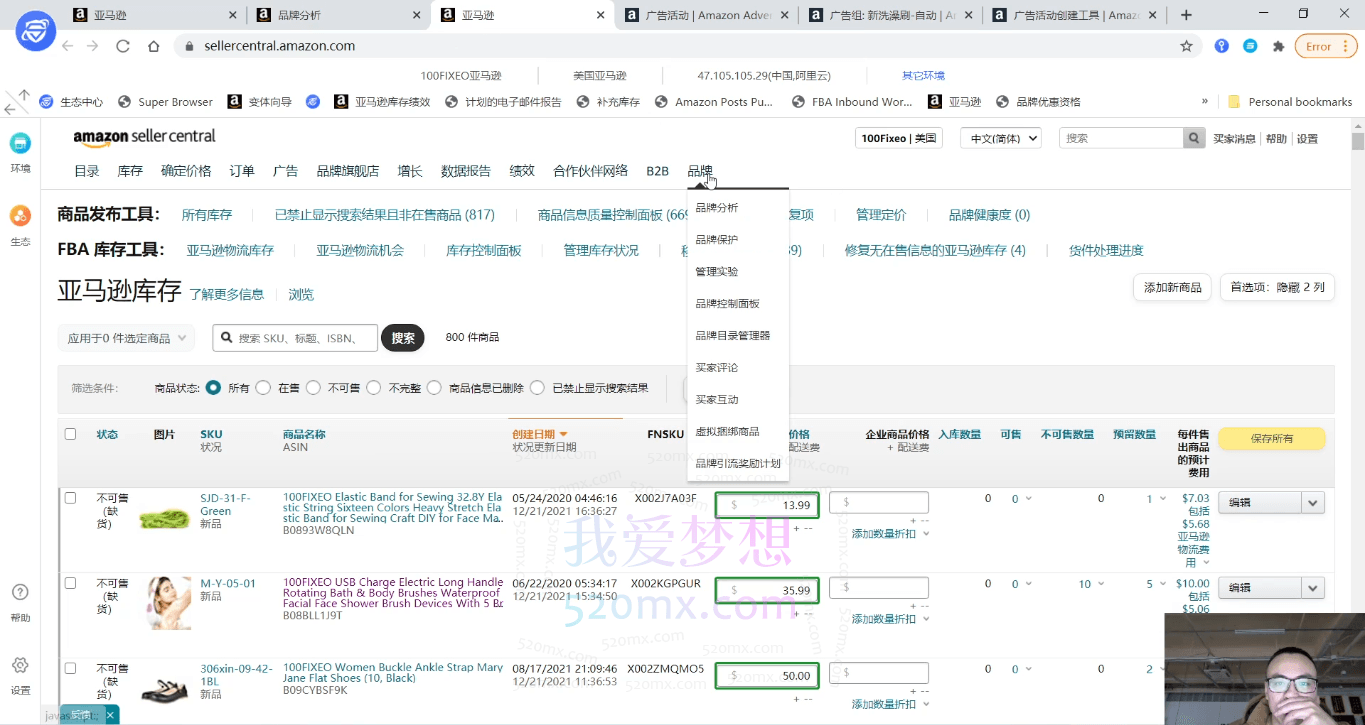Expand reserved quantity 5 chevron for M-Y-05-01

click(1165, 584)
